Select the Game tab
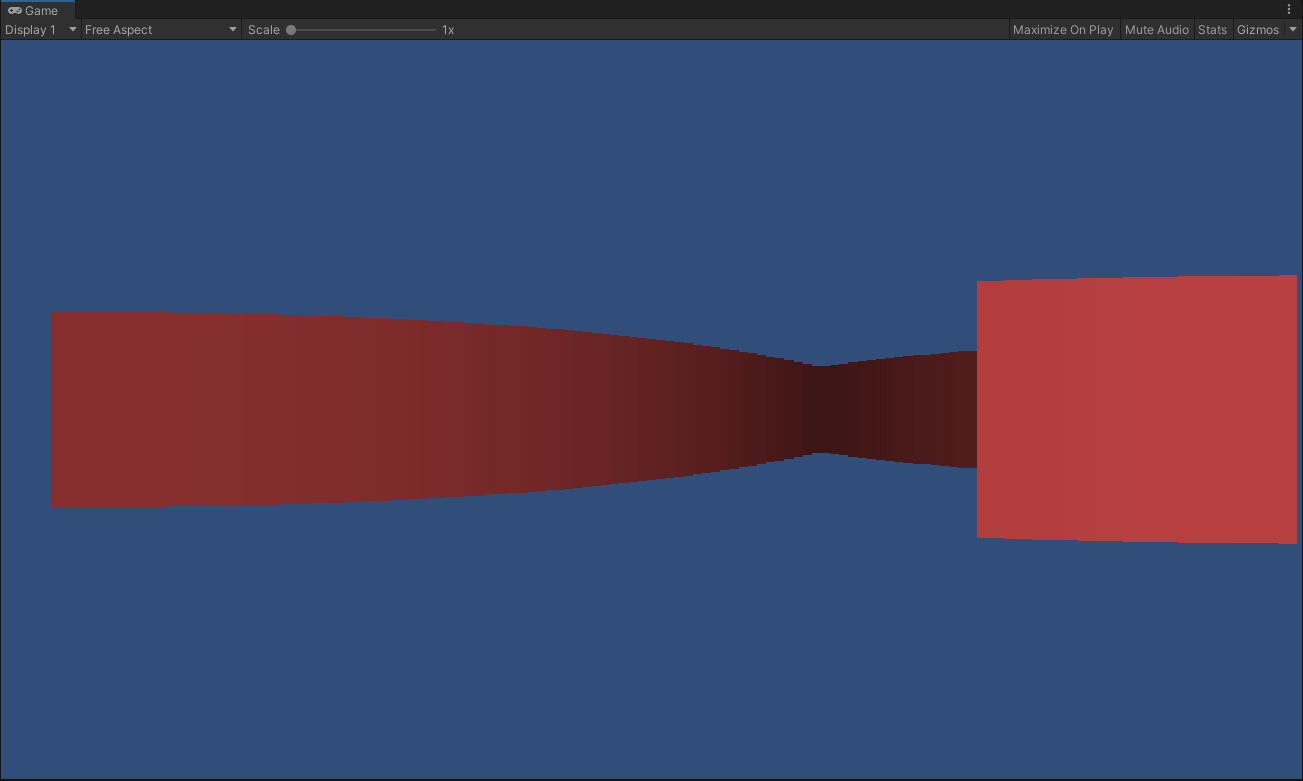This screenshot has height=781, width=1303. click(x=40, y=10)
